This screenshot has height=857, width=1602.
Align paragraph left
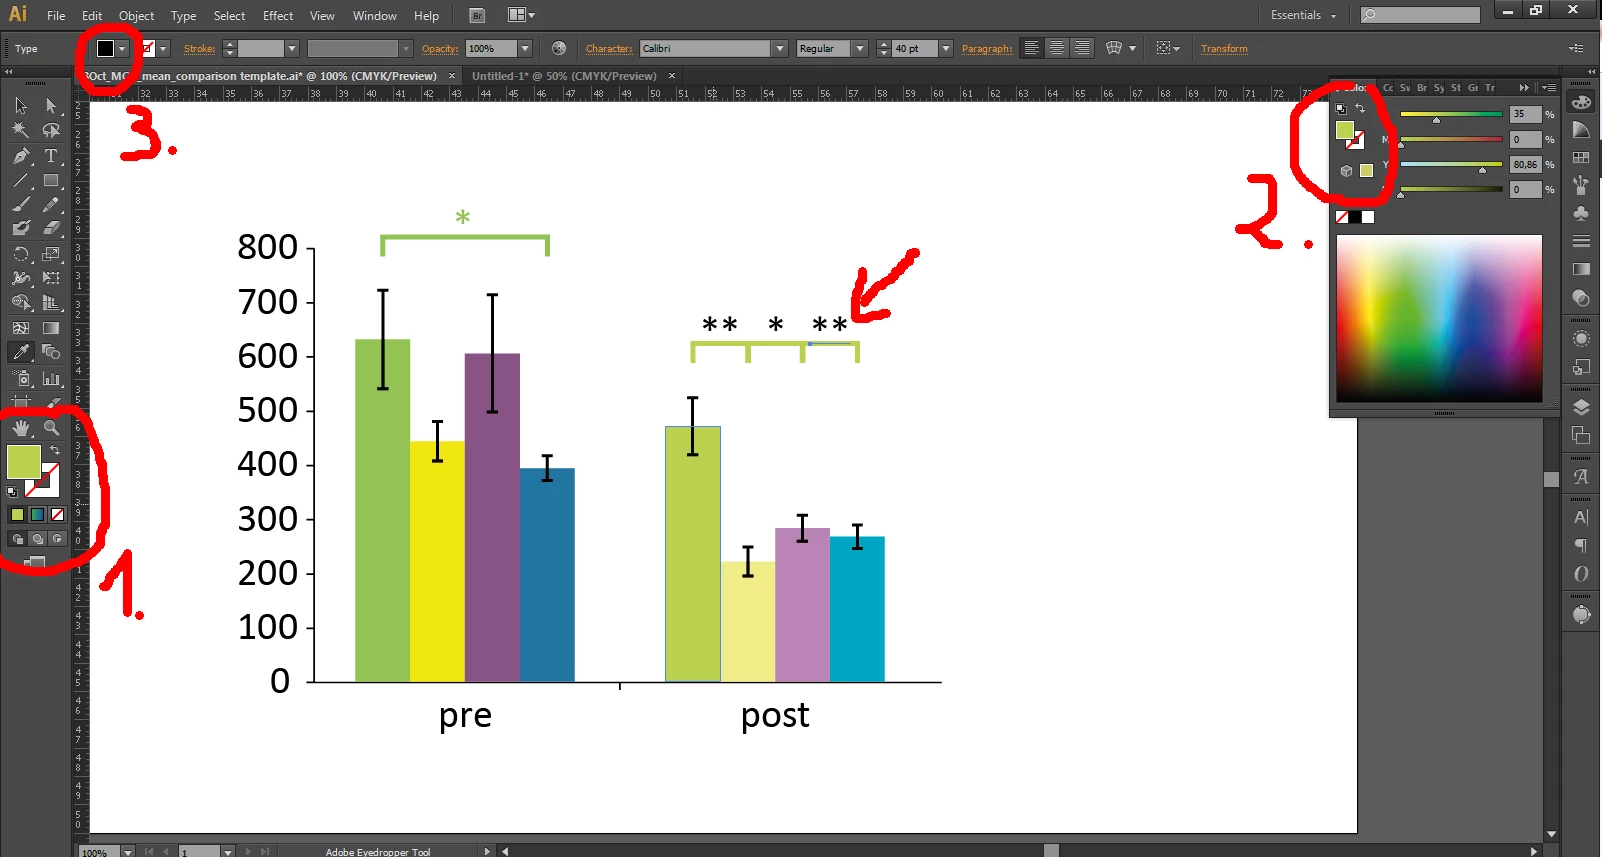tap(1032, 48)
